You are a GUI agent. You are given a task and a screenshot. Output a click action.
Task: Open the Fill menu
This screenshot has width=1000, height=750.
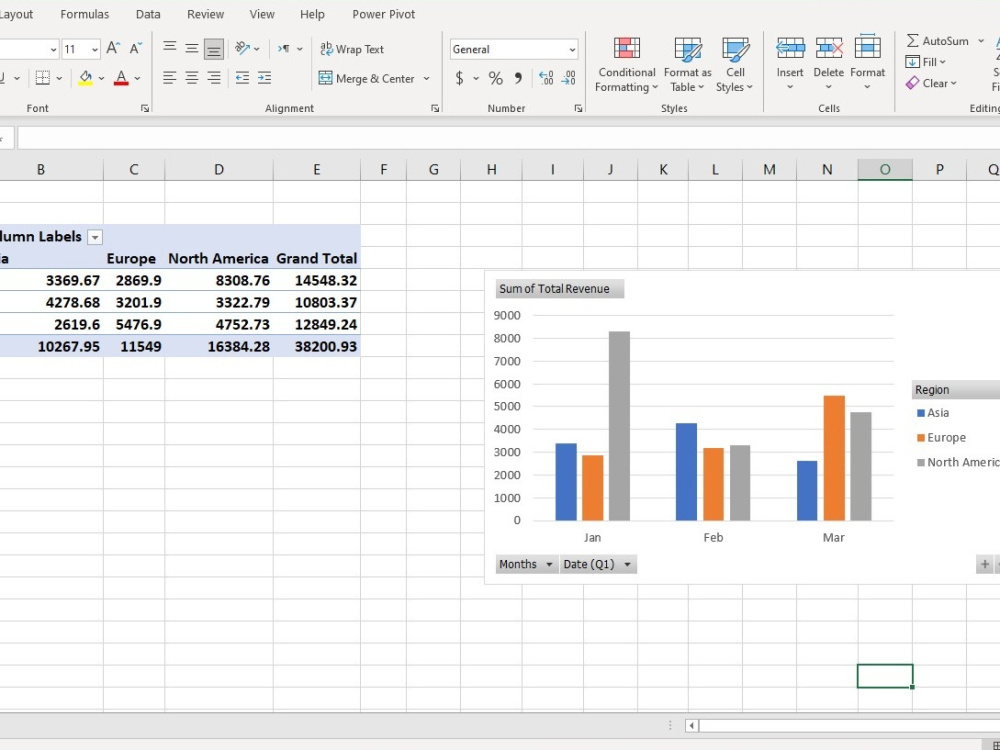coord(925,62)
